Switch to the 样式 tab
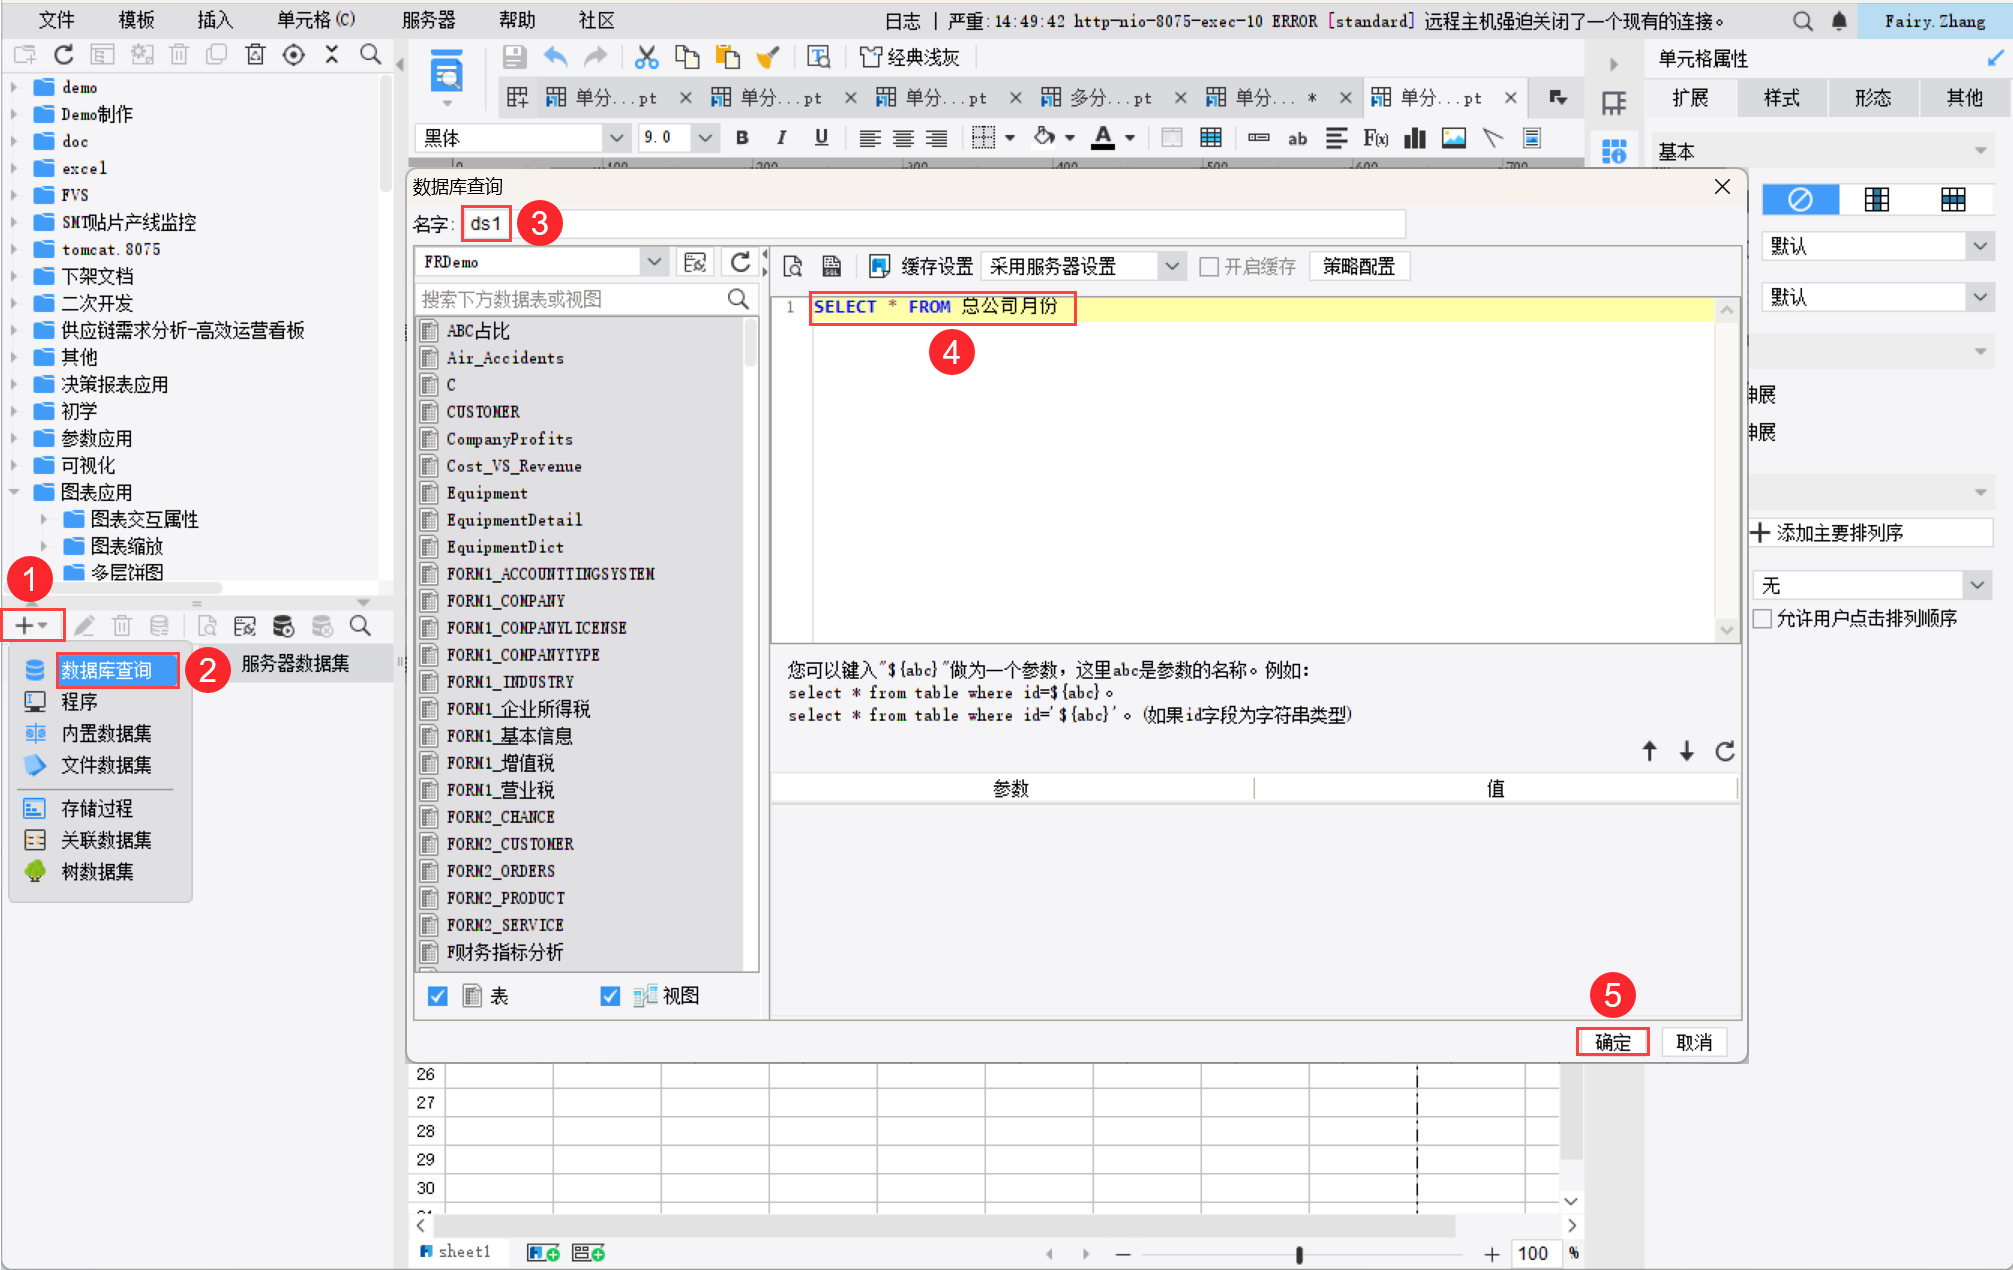 point(1781,98)
